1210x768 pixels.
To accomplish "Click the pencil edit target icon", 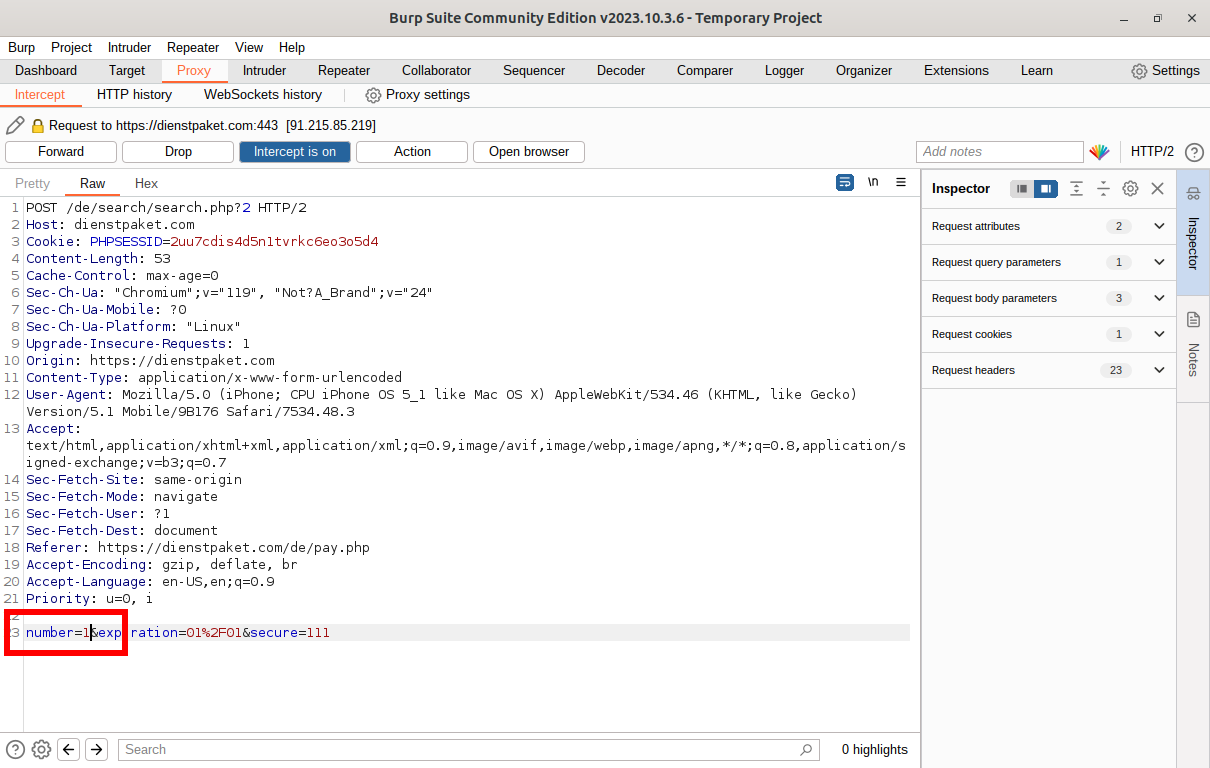I will point(15,125).
